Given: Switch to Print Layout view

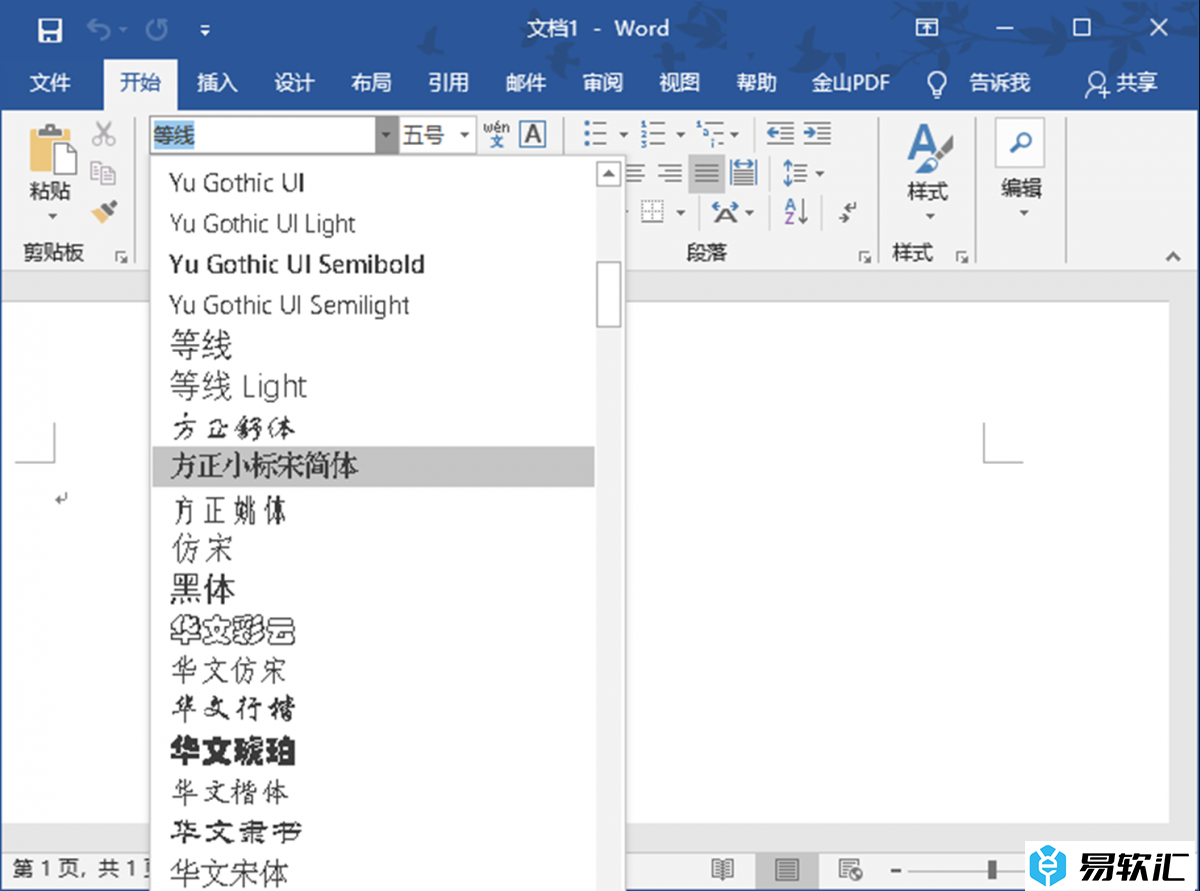Looking at the screenshot, I should [787, 869].
